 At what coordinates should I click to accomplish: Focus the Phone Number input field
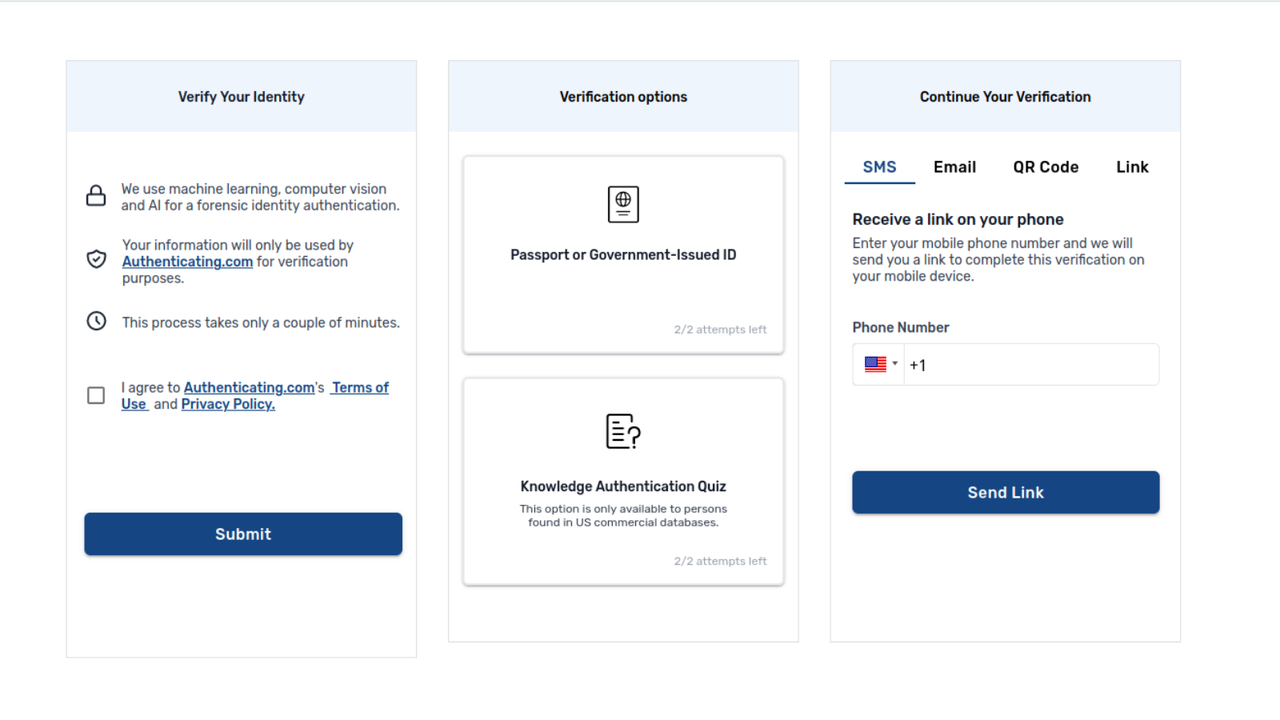[x=1031, y=365]
